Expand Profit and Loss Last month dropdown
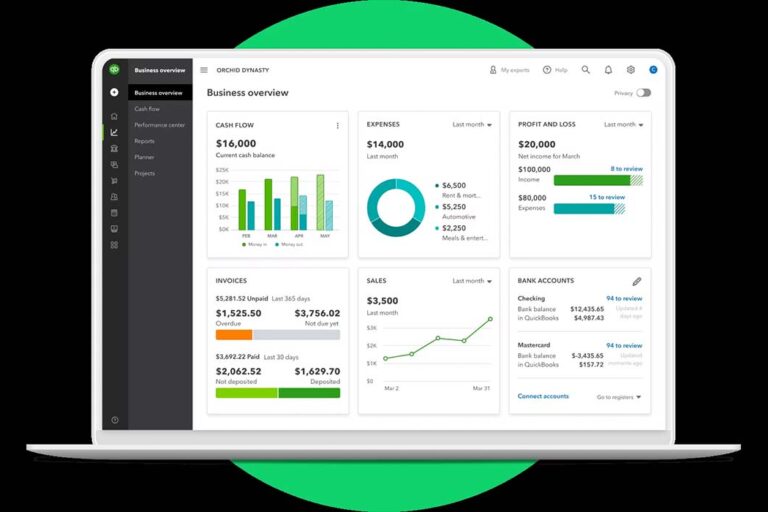 point(623,124)
